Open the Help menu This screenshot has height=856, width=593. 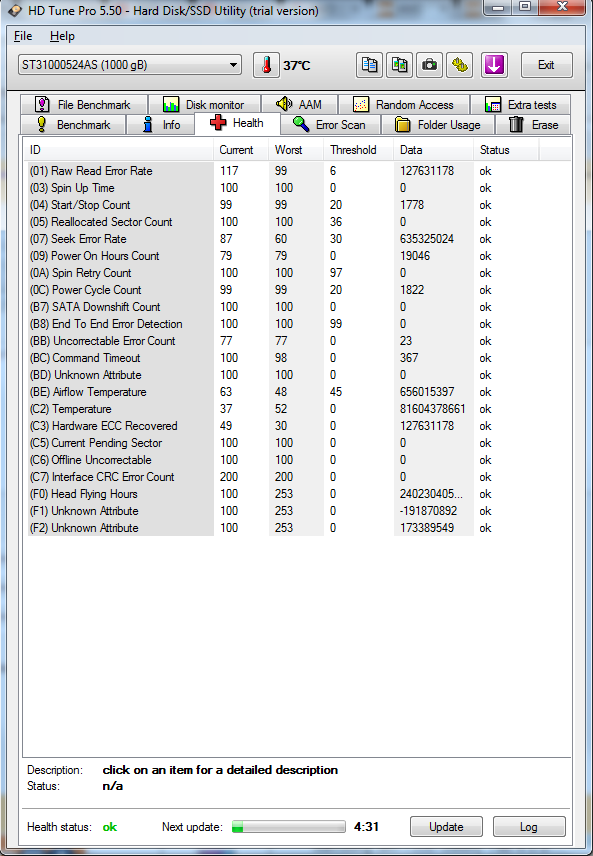[x=62, y=36]
